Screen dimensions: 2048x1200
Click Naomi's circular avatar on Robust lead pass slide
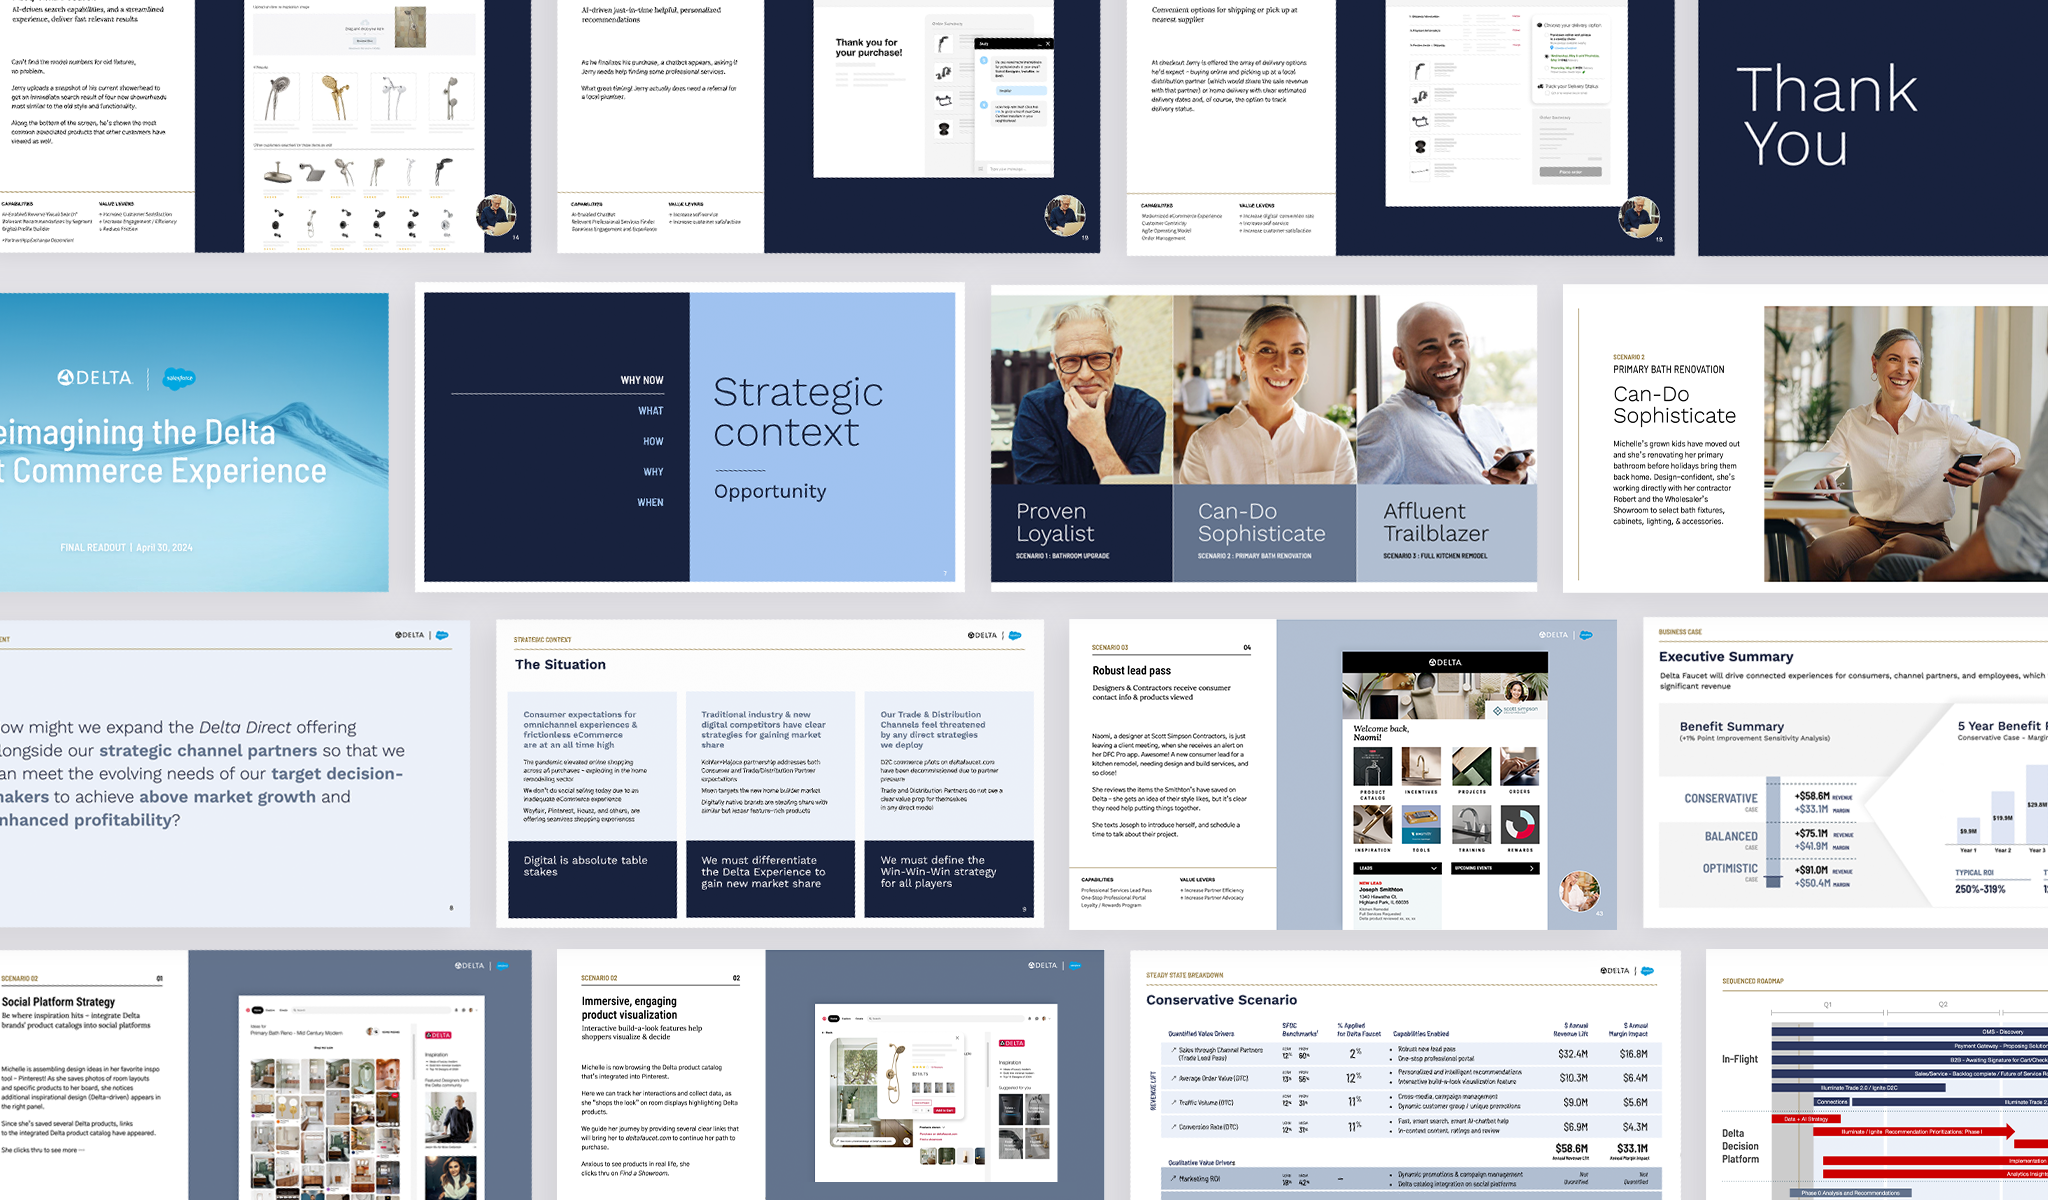tap(1579, 890)
